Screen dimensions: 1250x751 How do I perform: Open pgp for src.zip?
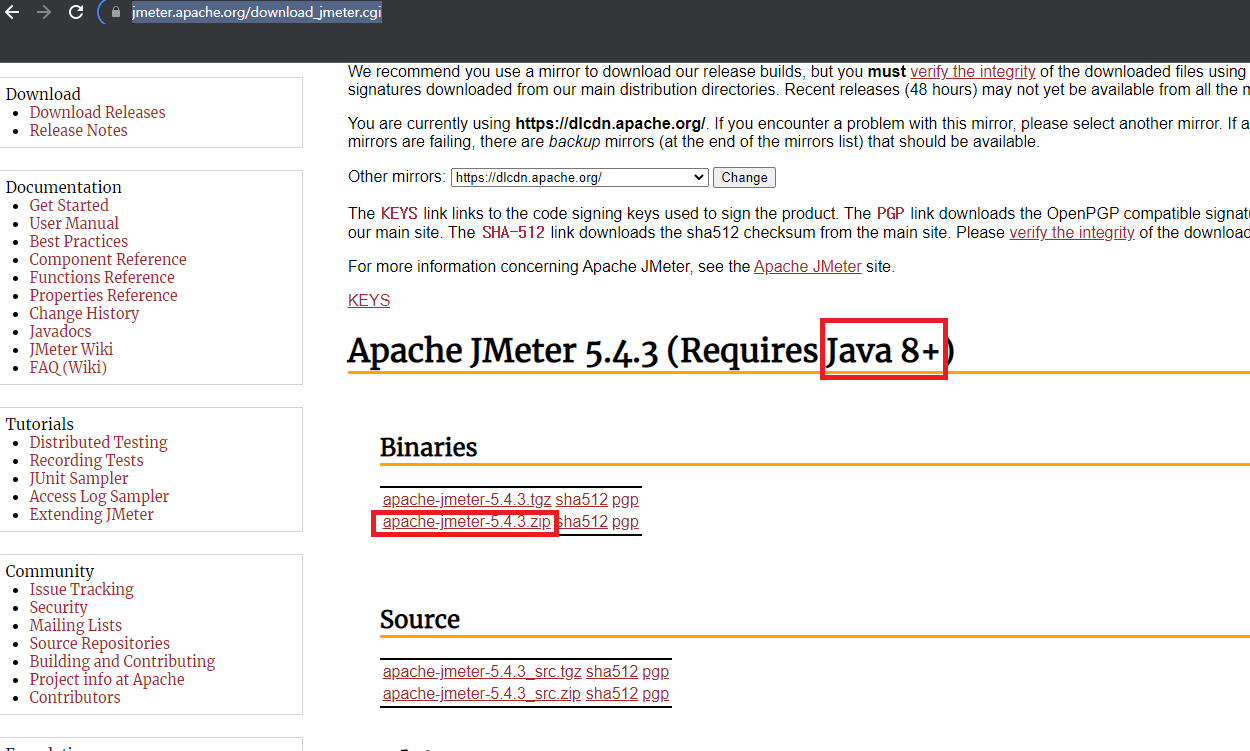[x=656, y=693]
